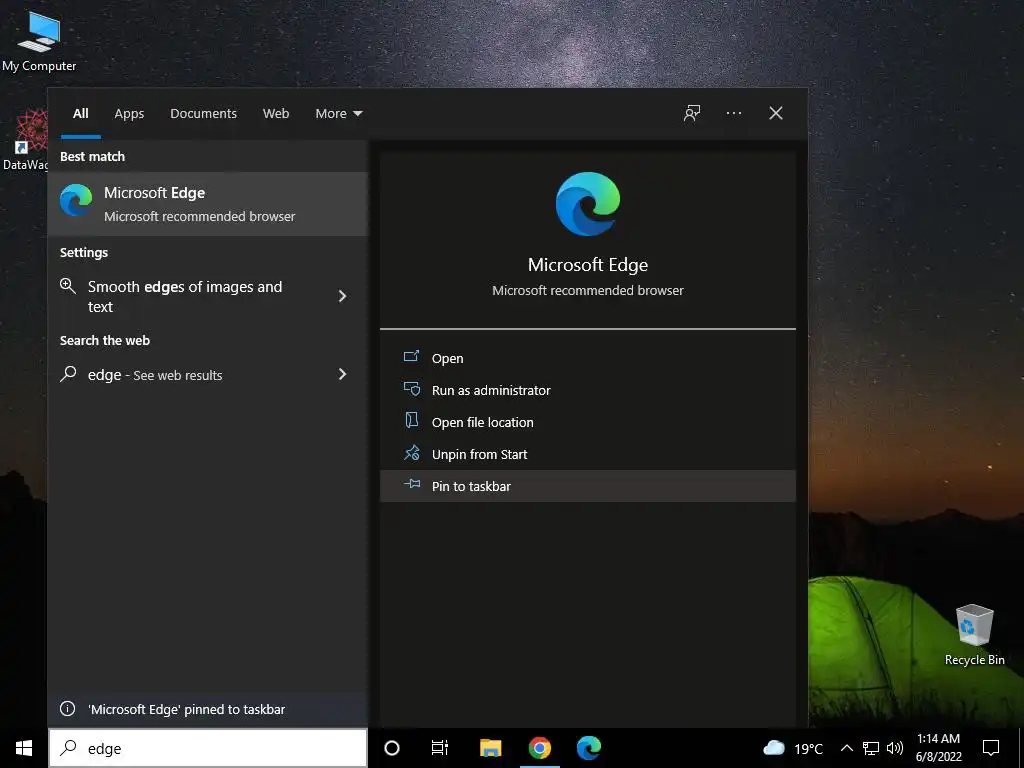Open Task View from the taskbar
Image resolution: width=1024 pixels, height=768 pixels.
pyautogui.click(x=440, y=748)
